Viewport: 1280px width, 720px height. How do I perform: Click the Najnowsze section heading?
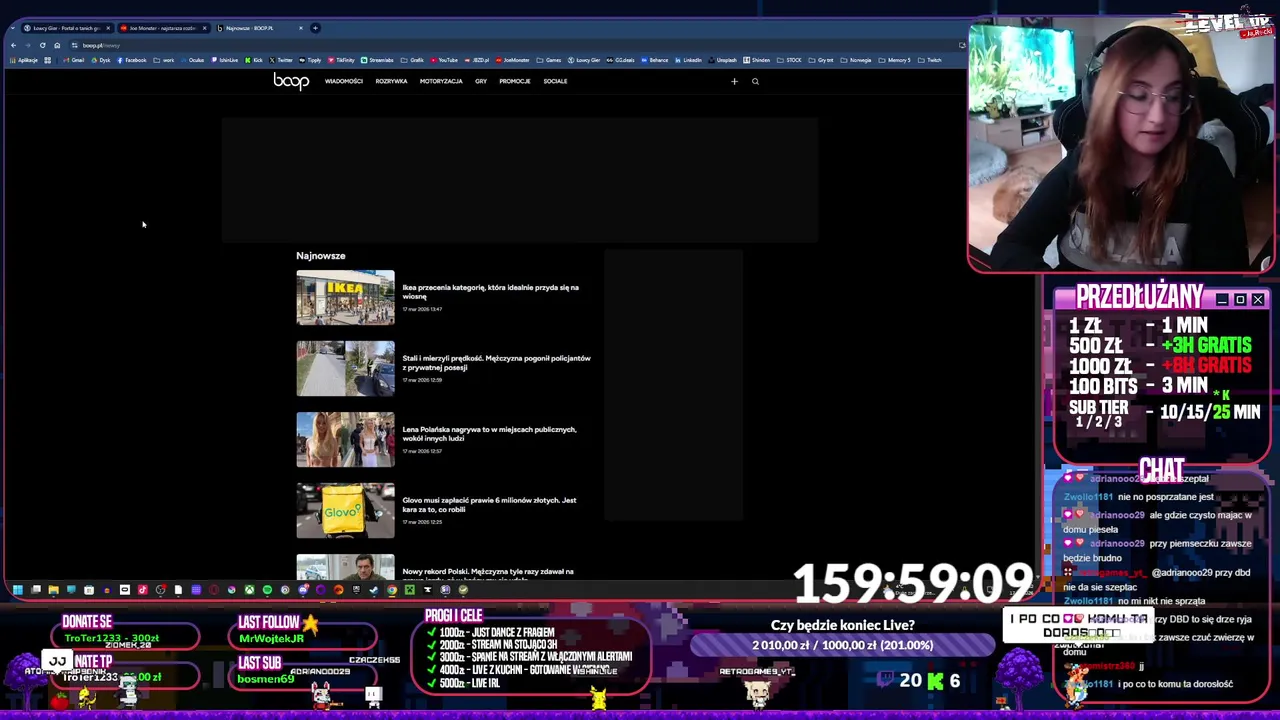320,256
